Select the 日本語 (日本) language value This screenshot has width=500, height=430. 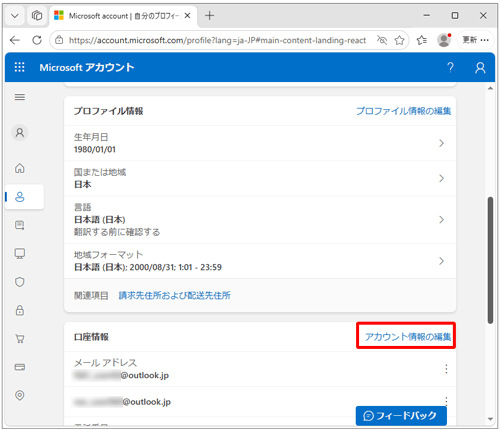click(99, 220)
